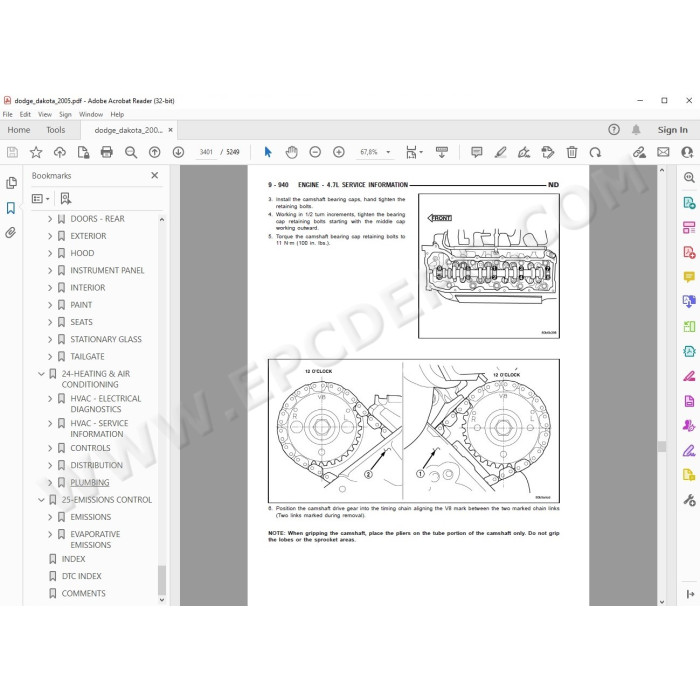Click the file lock protect icon
Image resolution: width=700 pixels, height=700 pixels.
coord(83,152)
